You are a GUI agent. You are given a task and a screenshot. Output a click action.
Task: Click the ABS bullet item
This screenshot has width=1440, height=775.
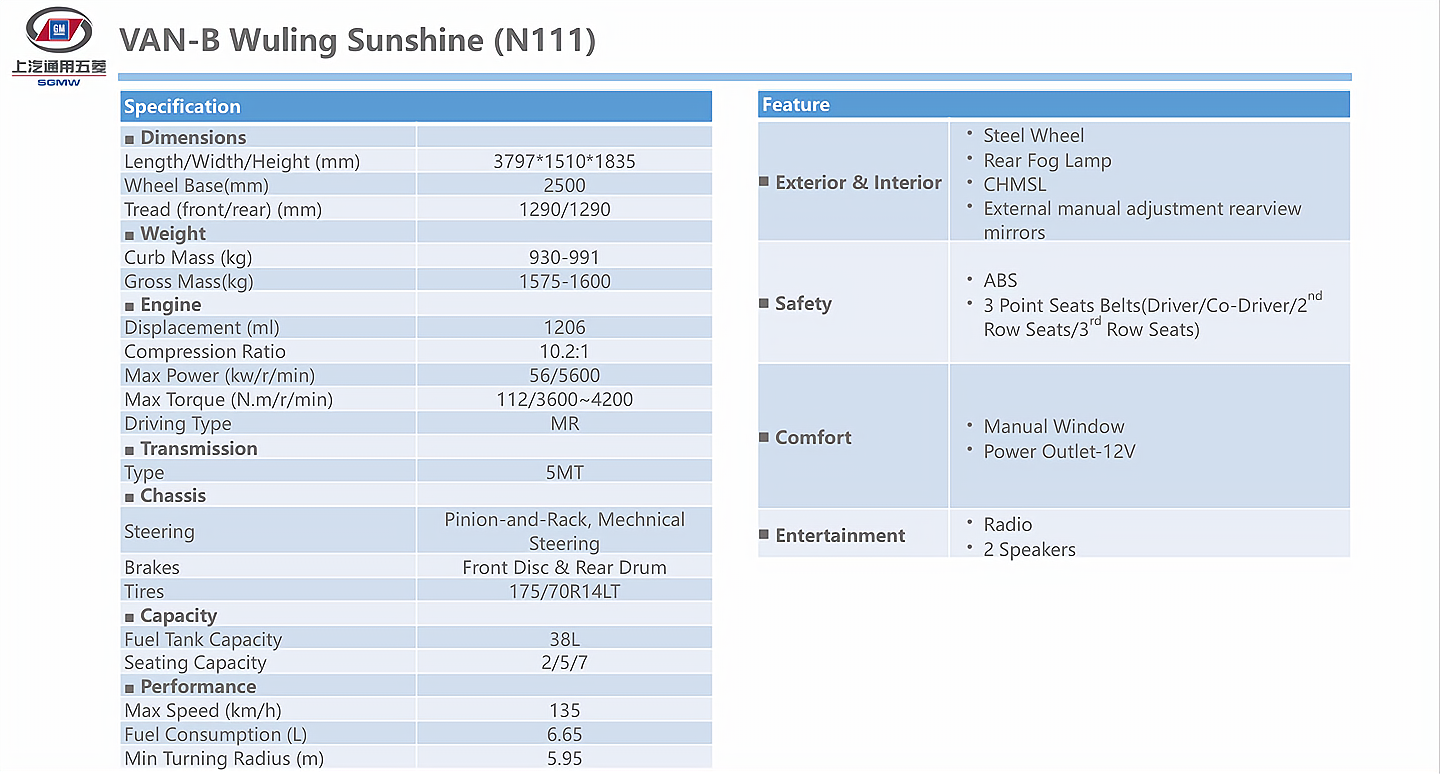coord(1000,280)
